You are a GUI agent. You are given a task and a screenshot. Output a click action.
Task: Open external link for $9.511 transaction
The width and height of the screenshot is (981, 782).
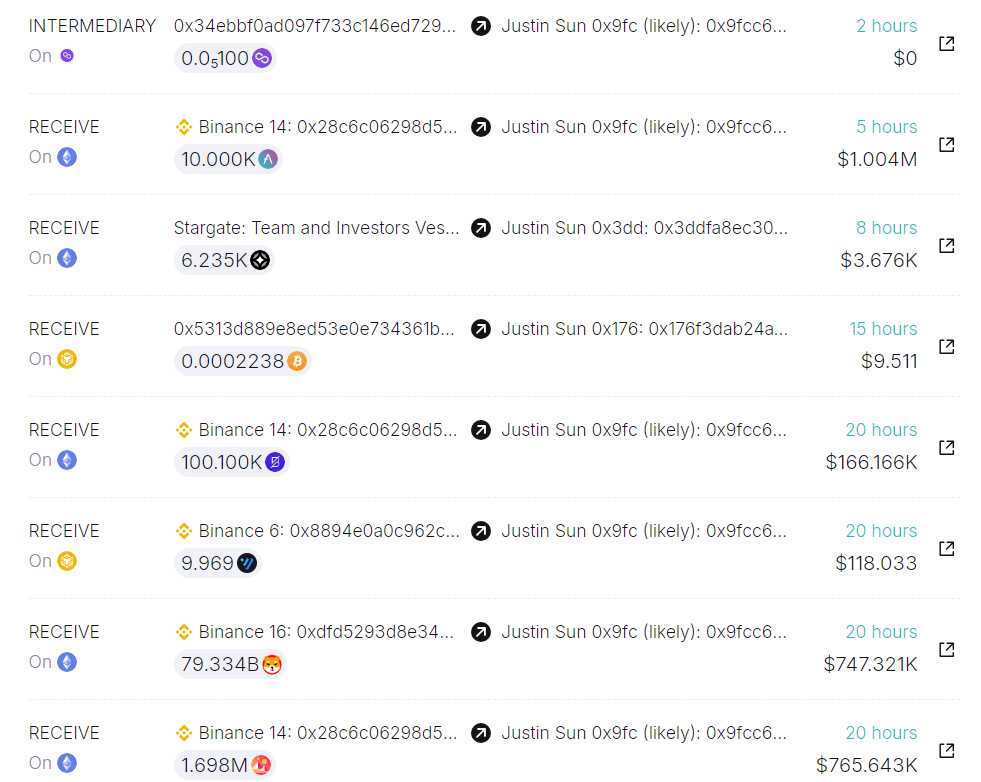[x=947, y=347]
